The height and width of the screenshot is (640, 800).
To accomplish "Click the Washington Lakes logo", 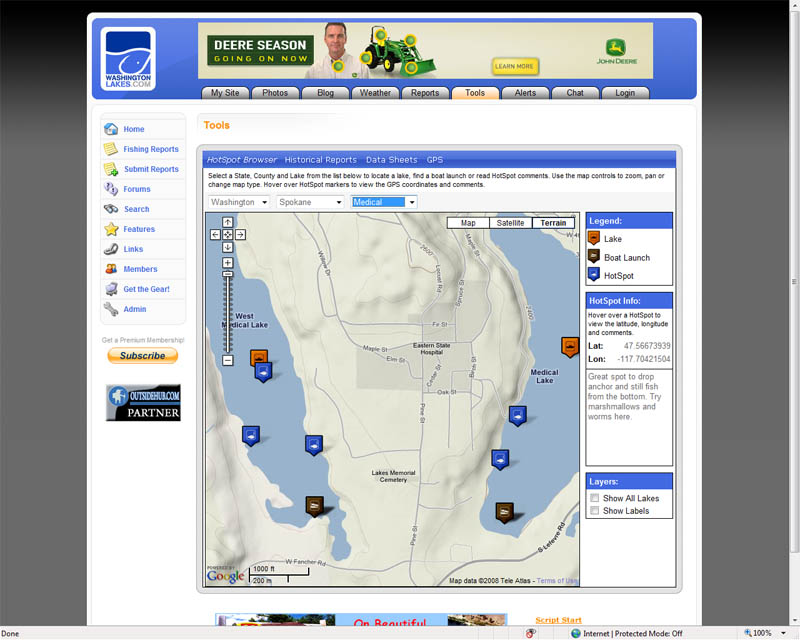I will pos(128,59).
